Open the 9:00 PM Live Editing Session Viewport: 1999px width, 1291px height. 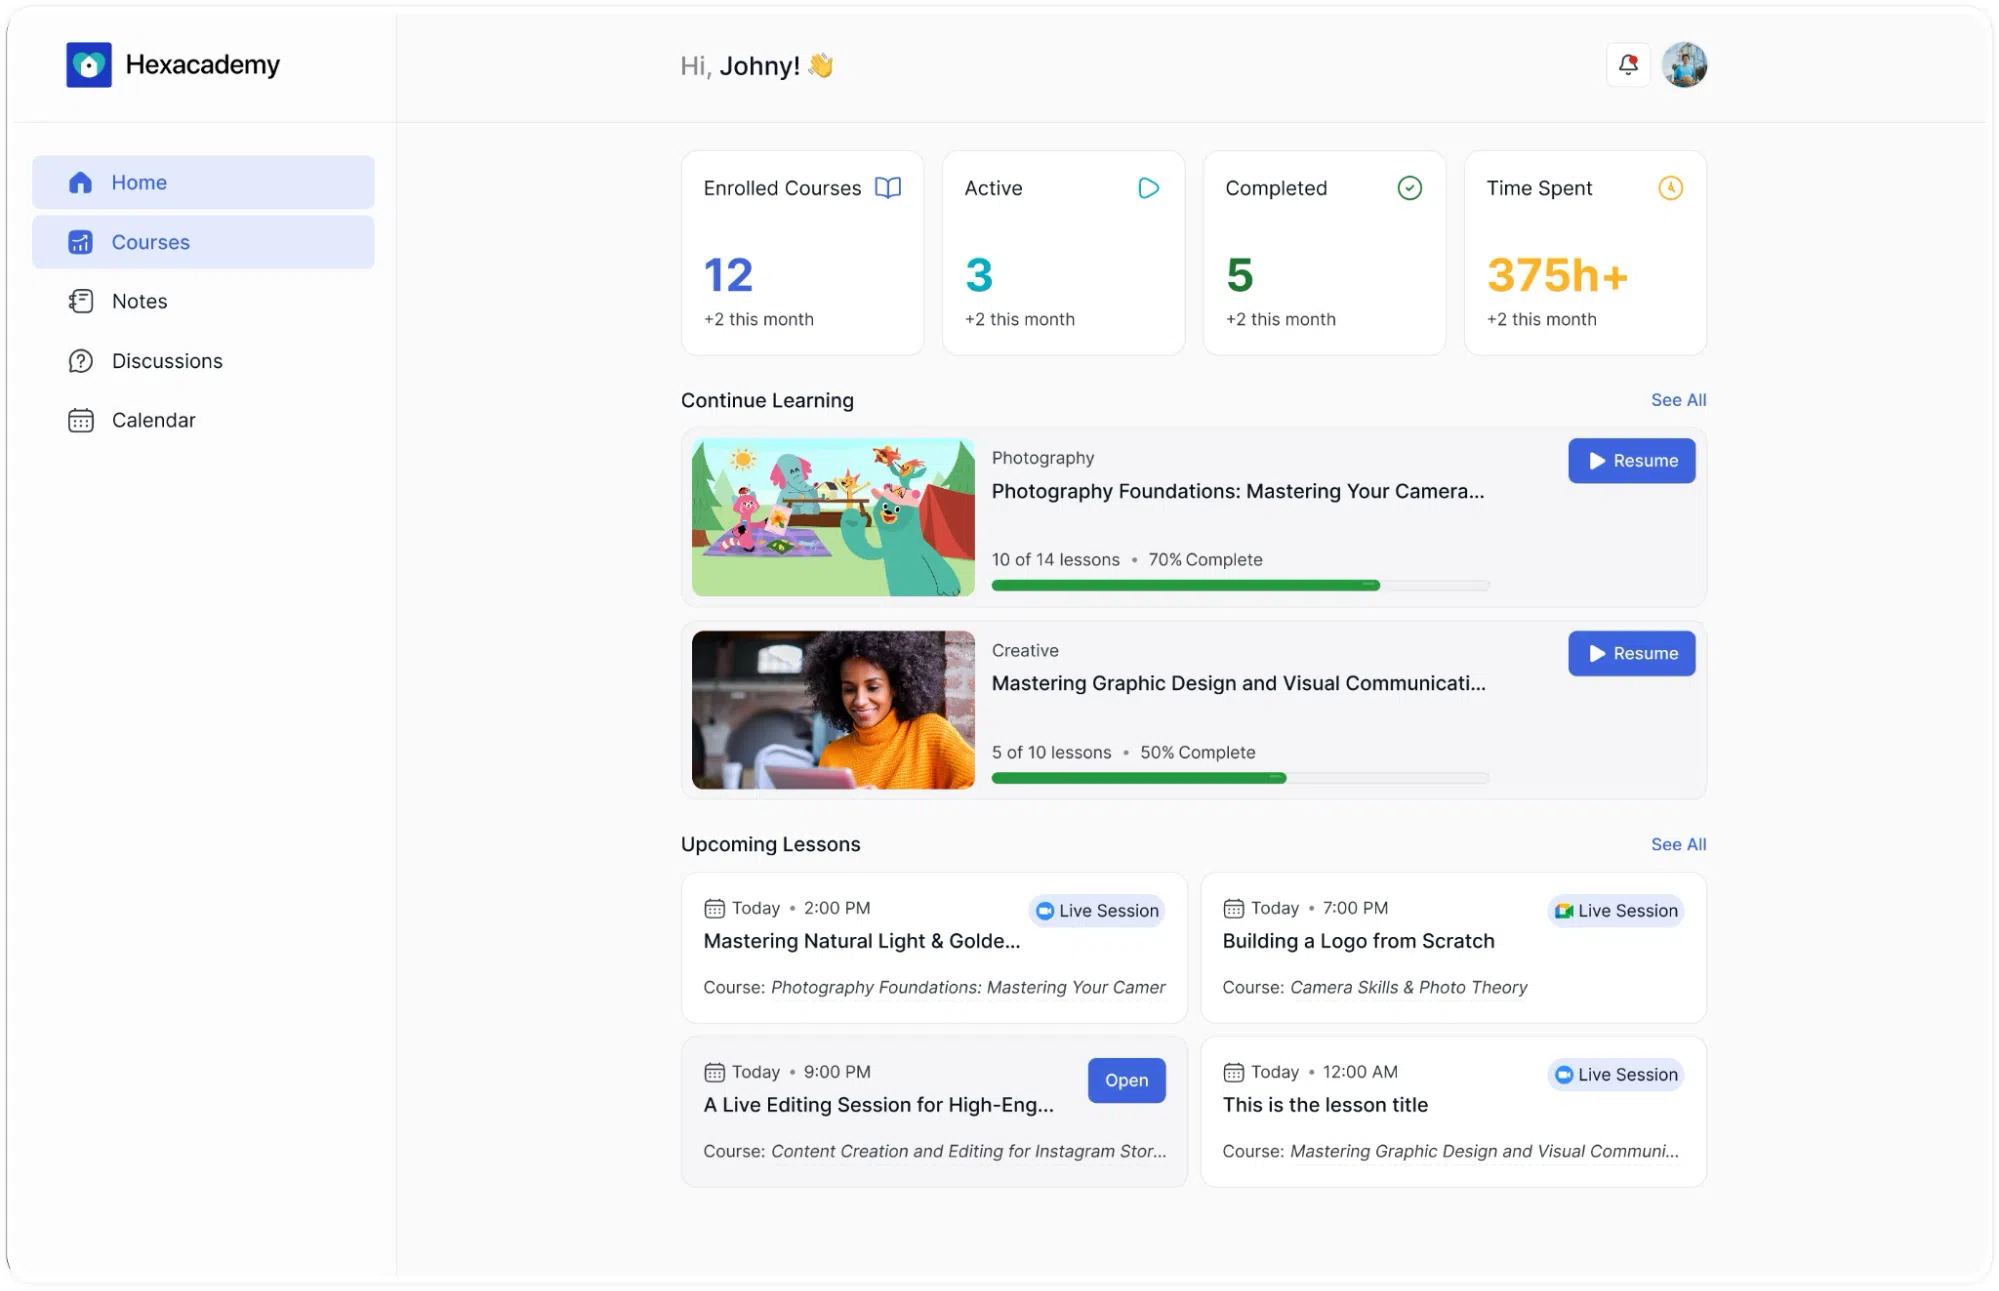pyautogui.click(x=1126, y=1081)
